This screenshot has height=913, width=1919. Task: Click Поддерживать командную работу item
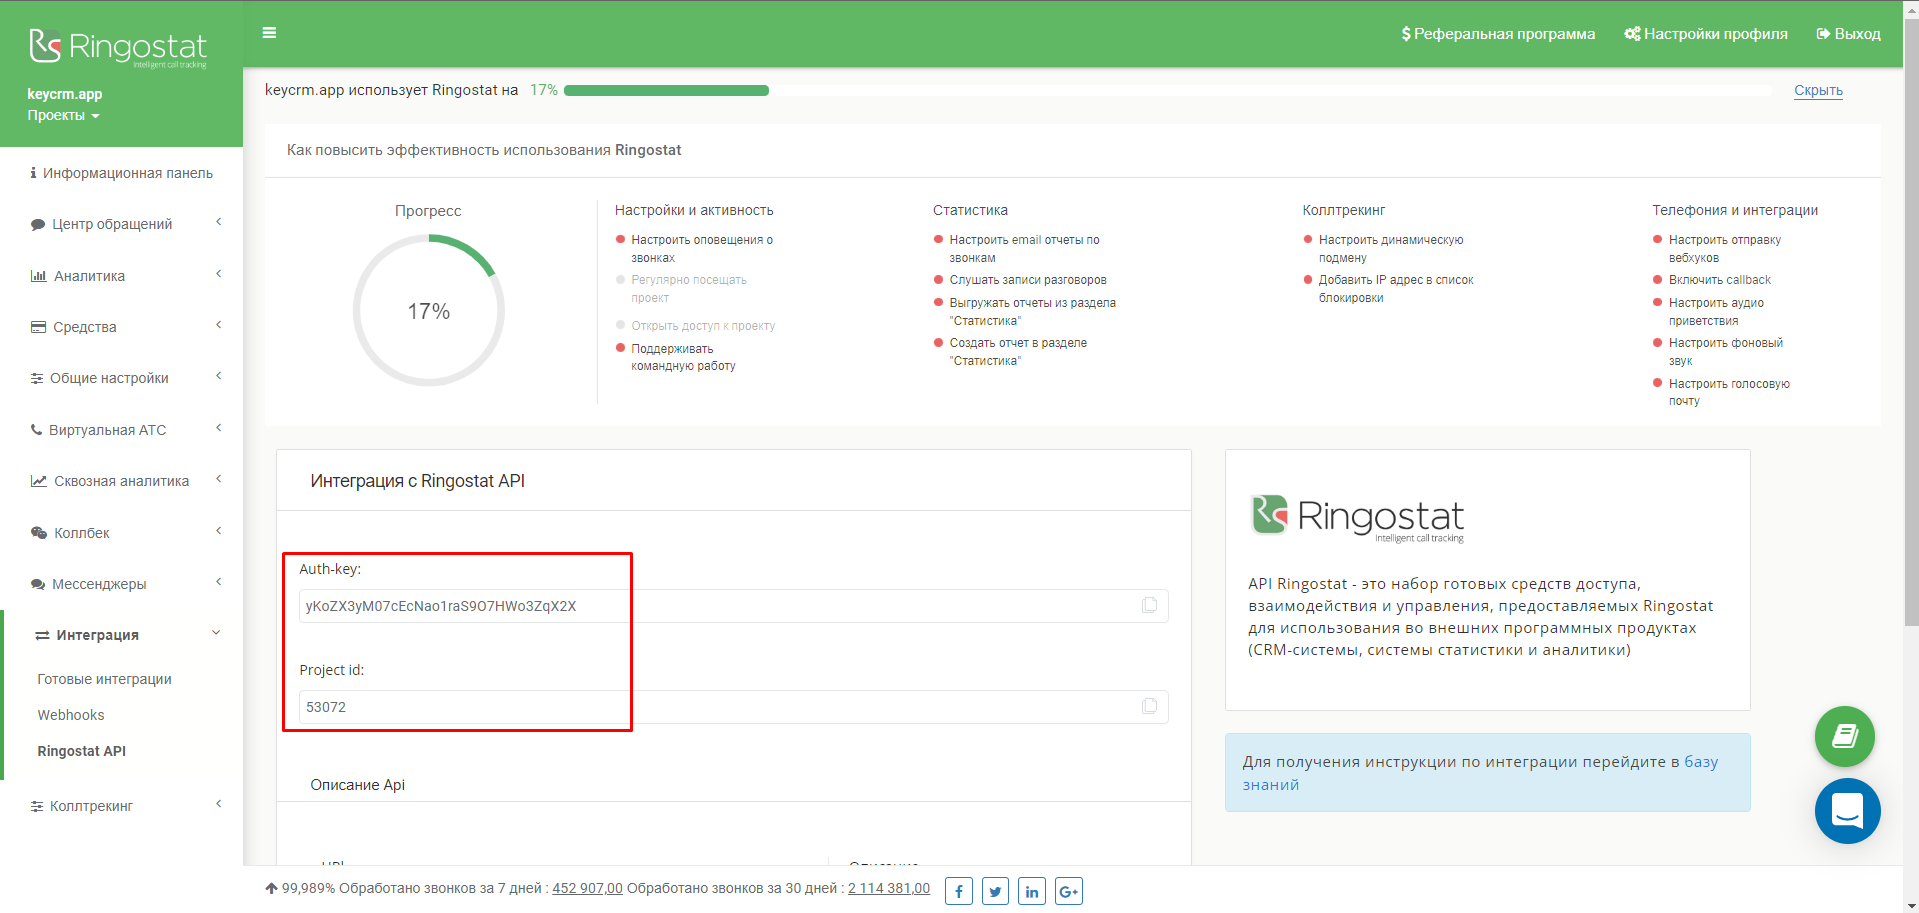click(683, 357)
